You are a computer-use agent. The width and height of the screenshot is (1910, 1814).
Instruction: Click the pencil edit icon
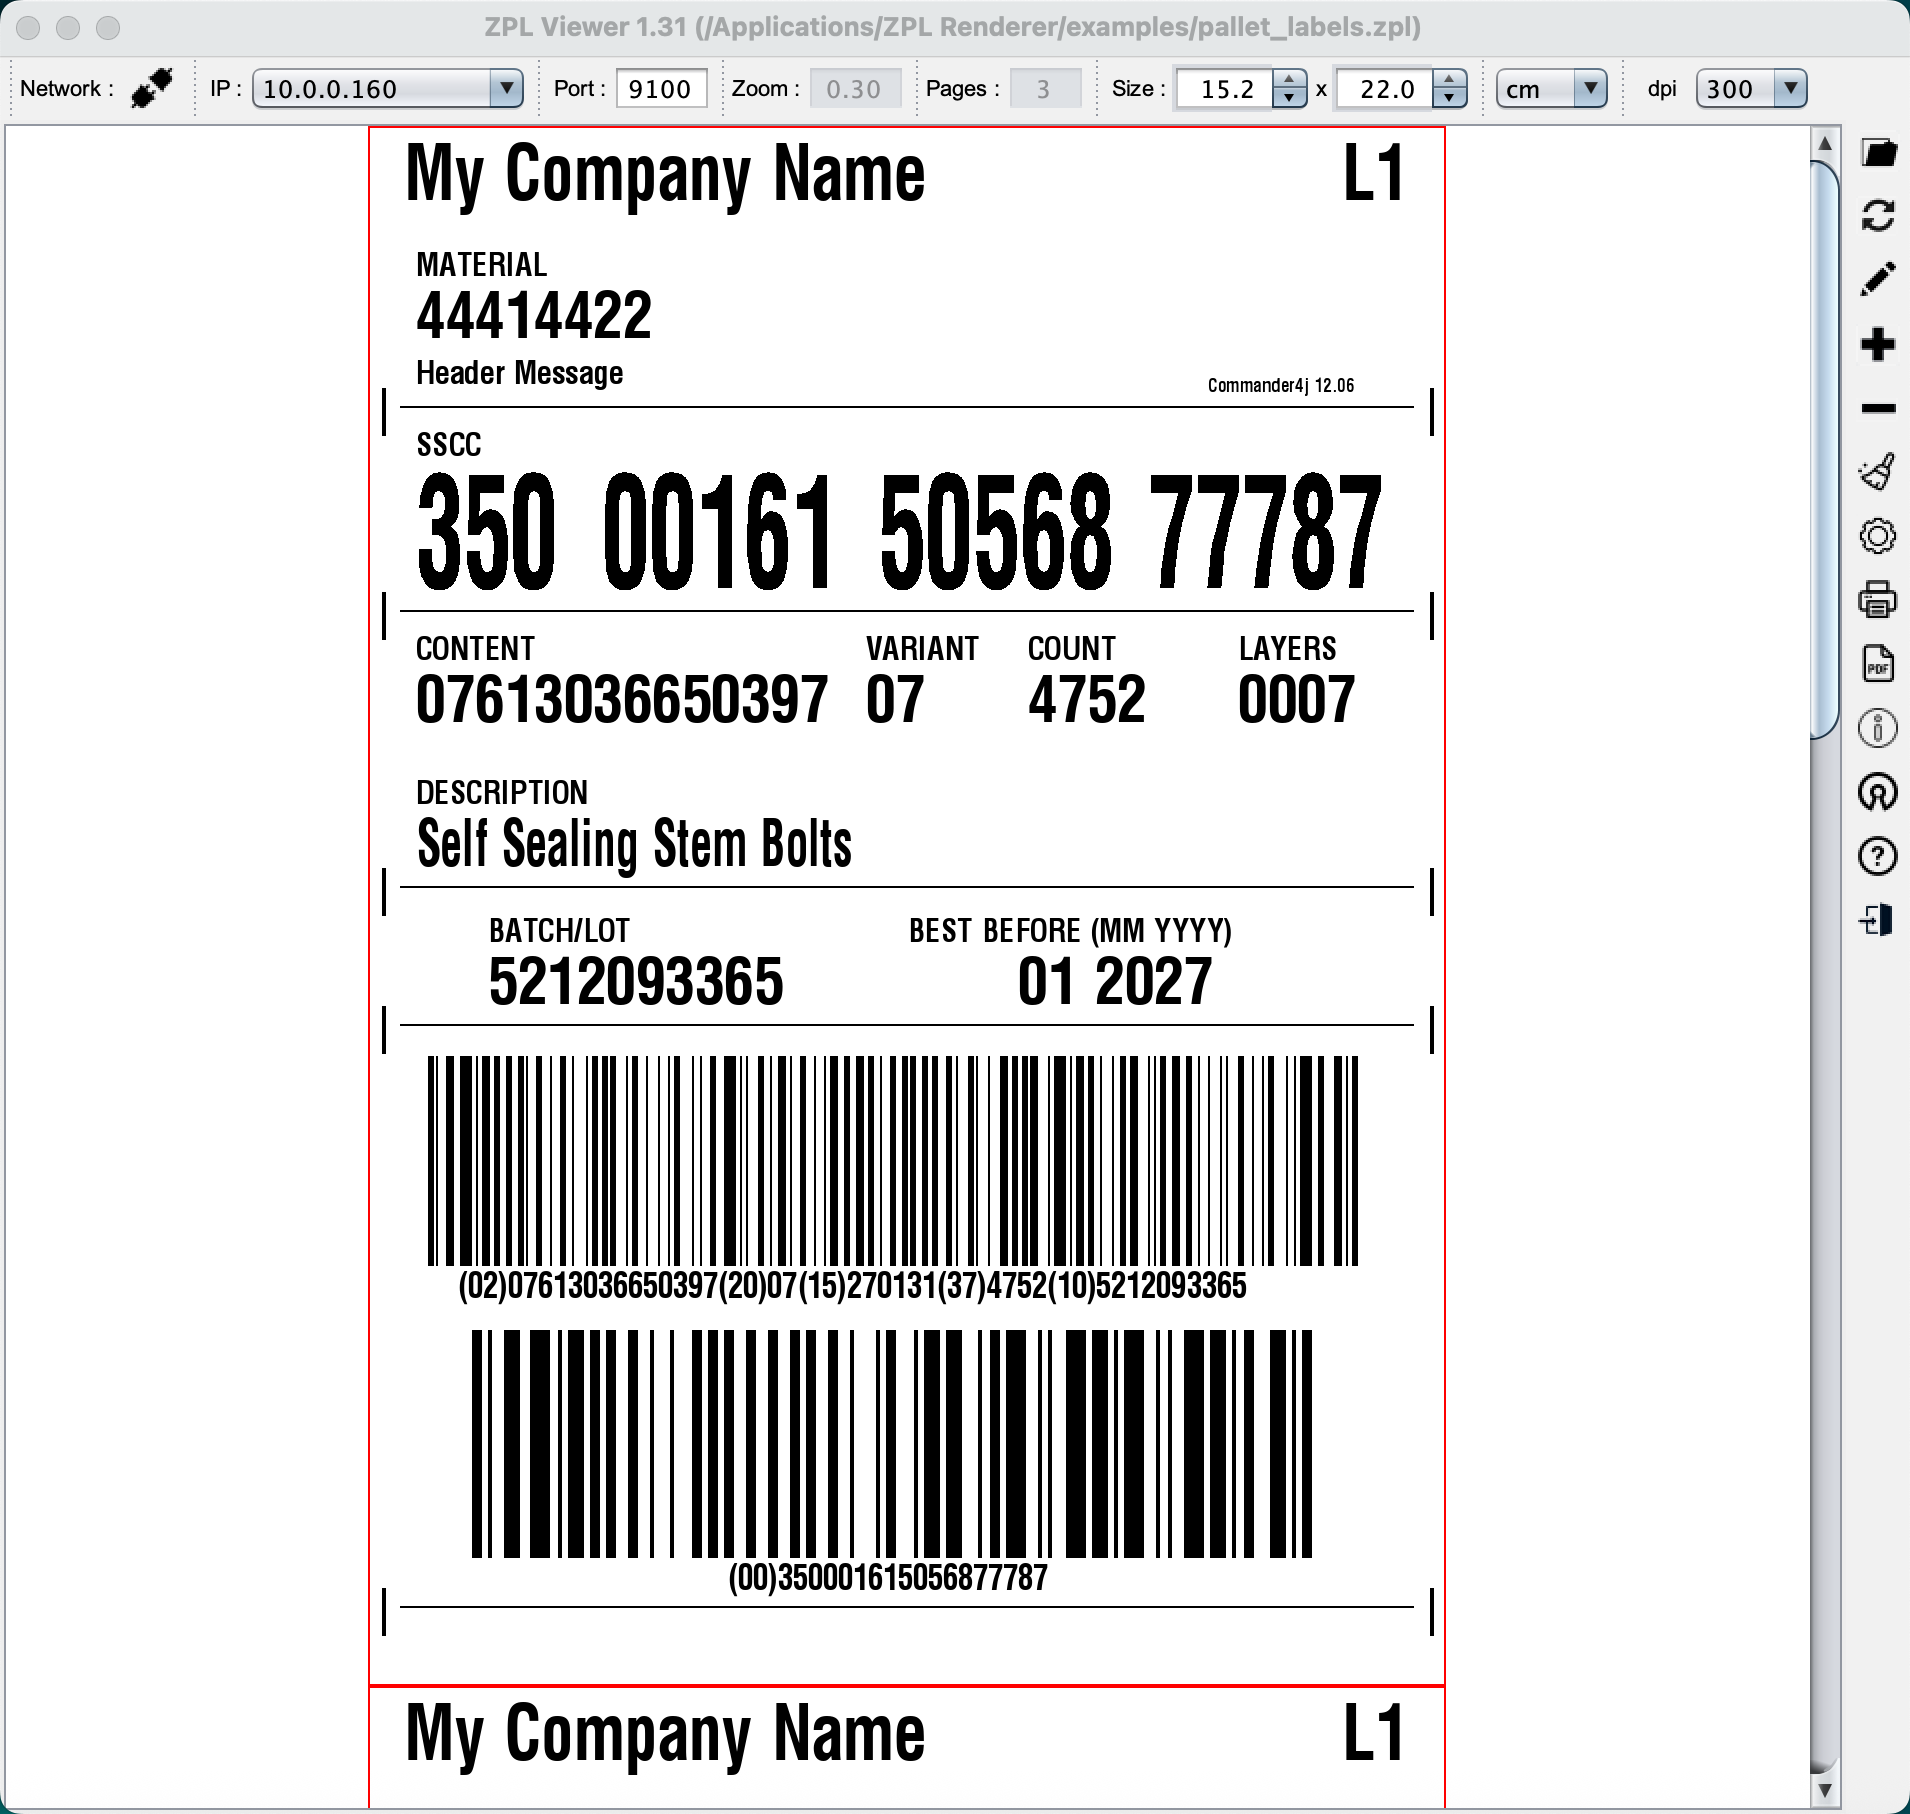1878,280
